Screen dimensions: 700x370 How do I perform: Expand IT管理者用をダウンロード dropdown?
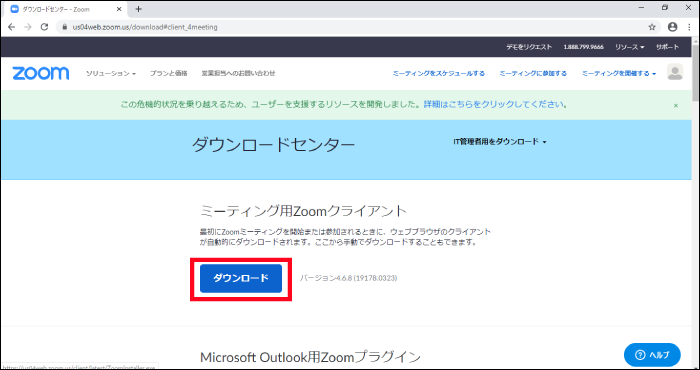pyautogui.click(x=500, y=141)
